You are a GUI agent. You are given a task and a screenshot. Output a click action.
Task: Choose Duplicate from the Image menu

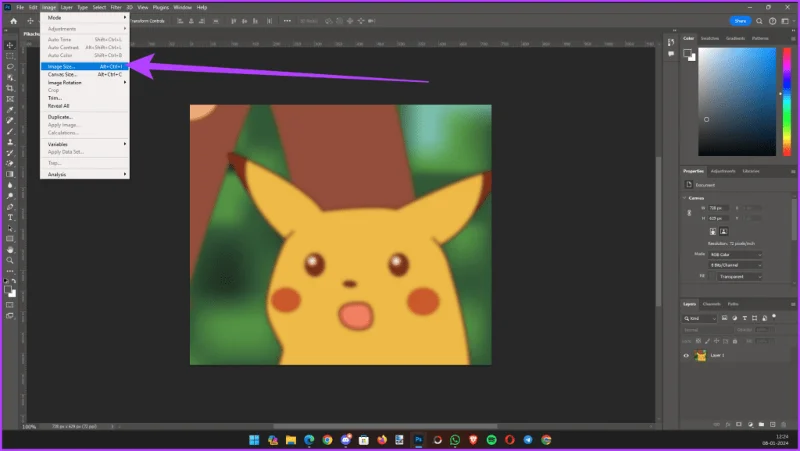pos(85,117)
